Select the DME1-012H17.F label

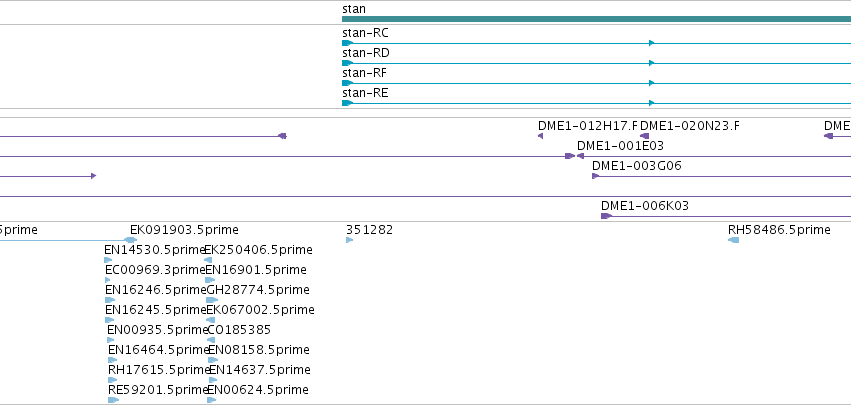pyautogui.click(x=588, y=126)
